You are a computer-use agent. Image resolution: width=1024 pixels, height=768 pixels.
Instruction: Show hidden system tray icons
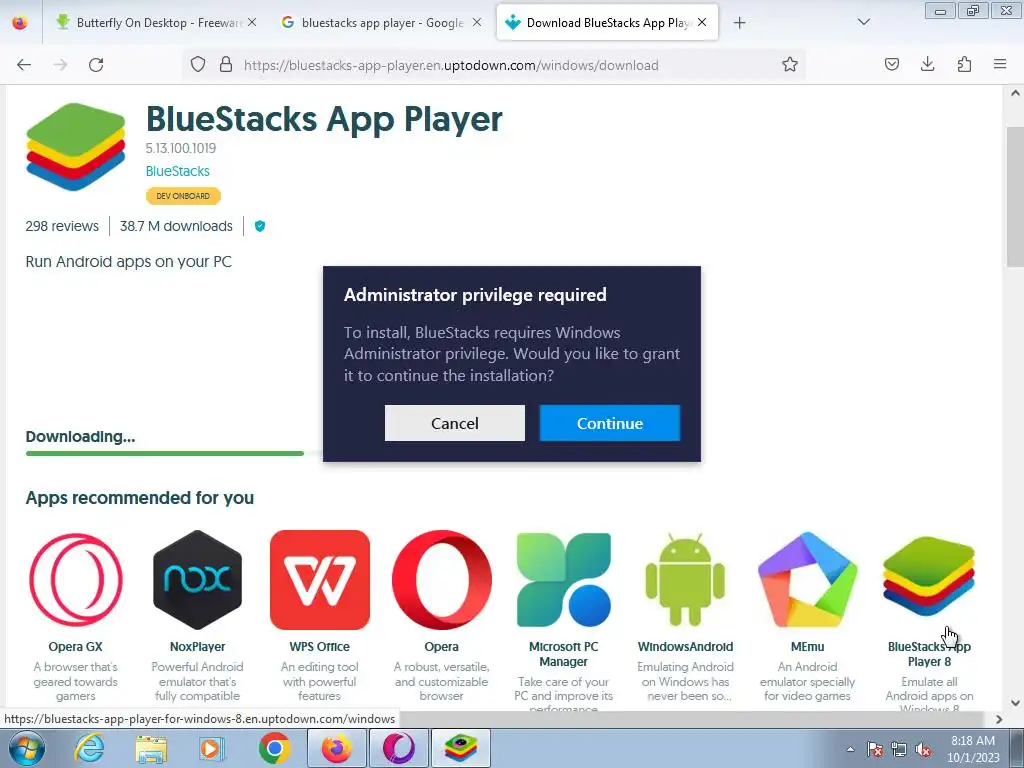850,749
